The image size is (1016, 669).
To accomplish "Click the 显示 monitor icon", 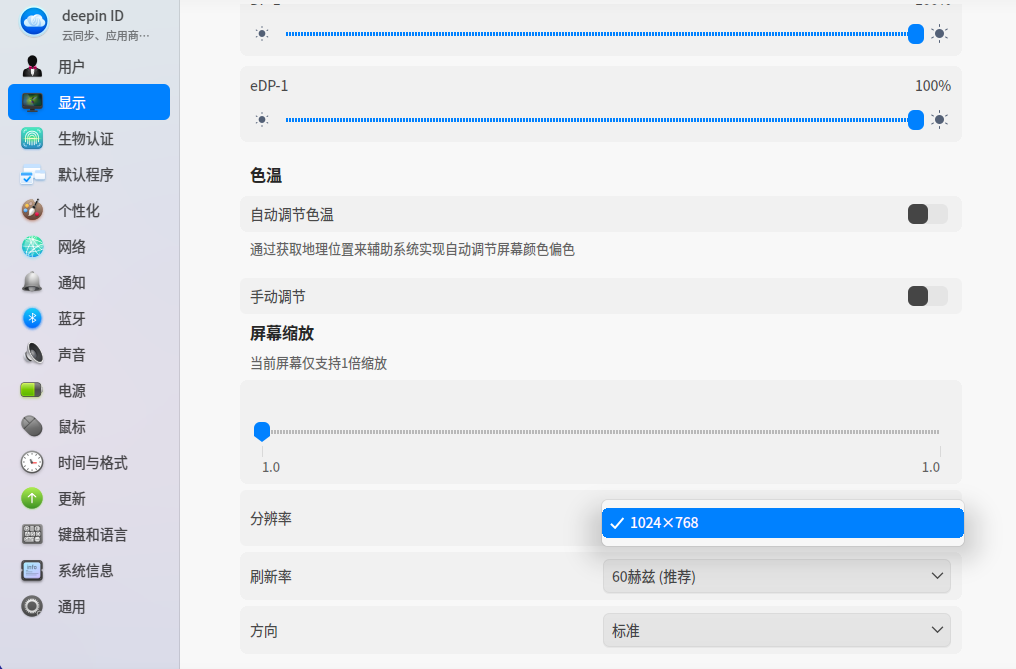I will click(x=32, y=102).
